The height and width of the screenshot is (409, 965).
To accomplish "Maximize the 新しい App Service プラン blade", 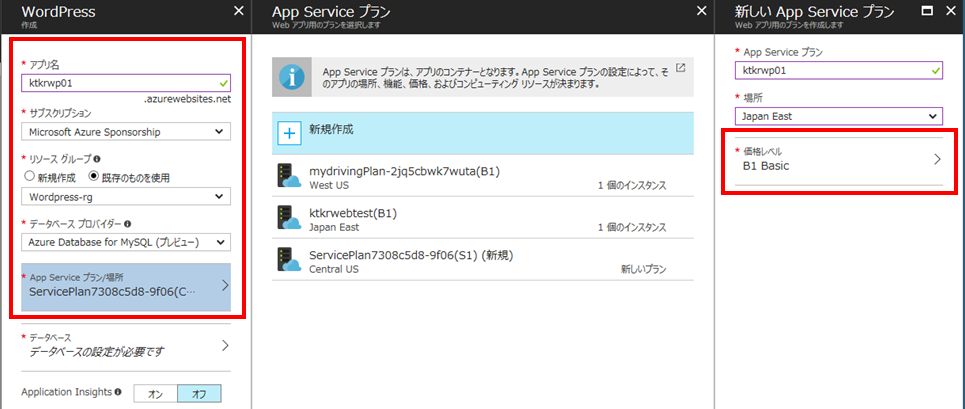I will [x=929, y=10].
